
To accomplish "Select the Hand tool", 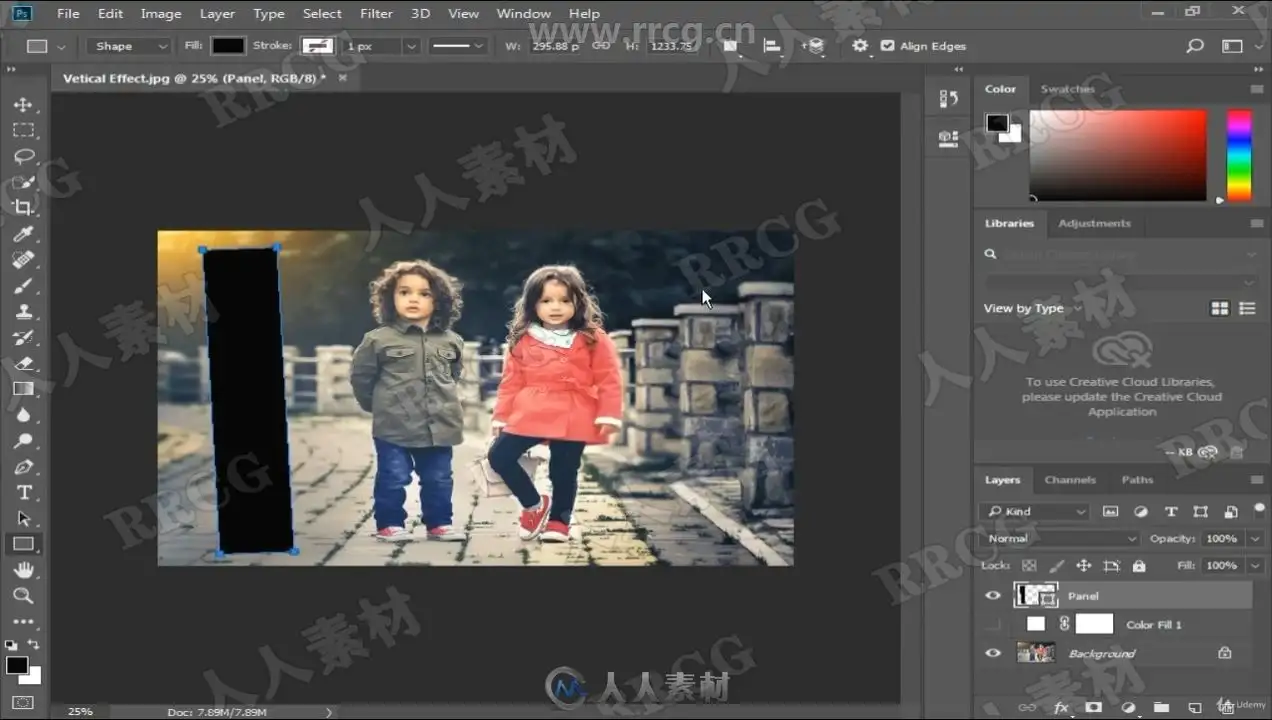I will 23,570.
